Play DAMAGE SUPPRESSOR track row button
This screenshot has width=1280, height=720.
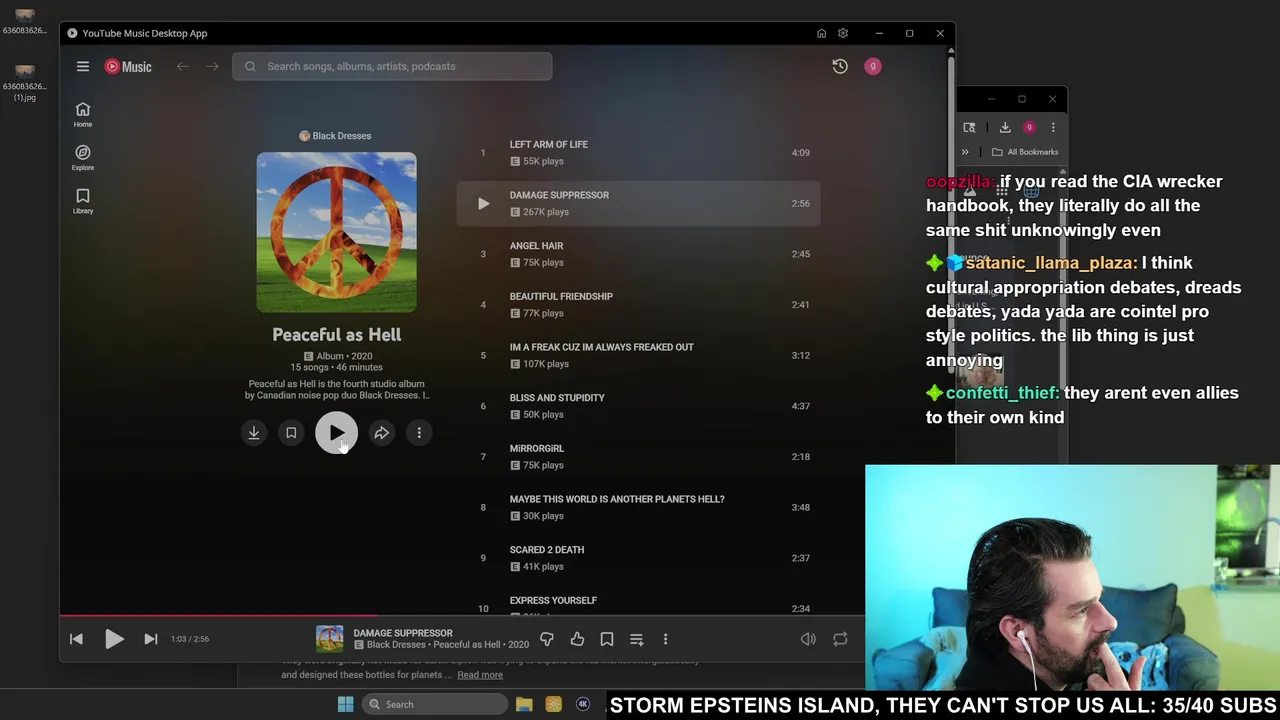tap(483, 203)
